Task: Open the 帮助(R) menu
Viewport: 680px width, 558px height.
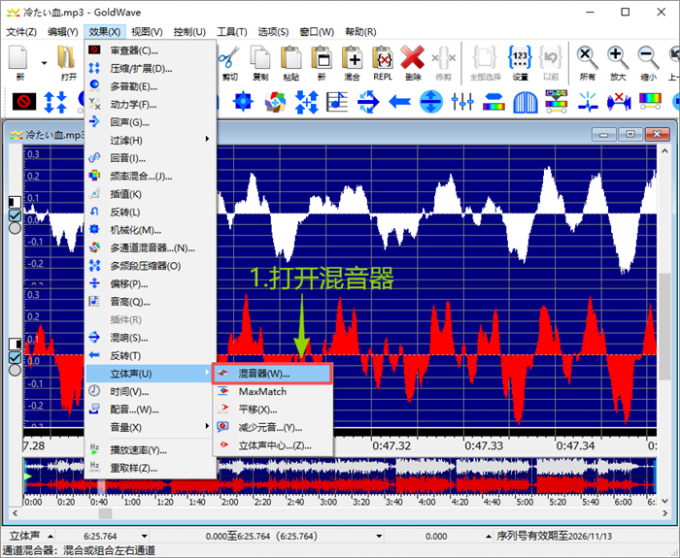Action: 360,32
